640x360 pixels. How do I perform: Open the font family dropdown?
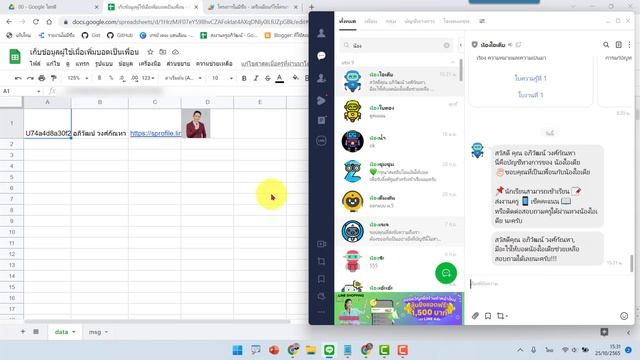(183, 78)
